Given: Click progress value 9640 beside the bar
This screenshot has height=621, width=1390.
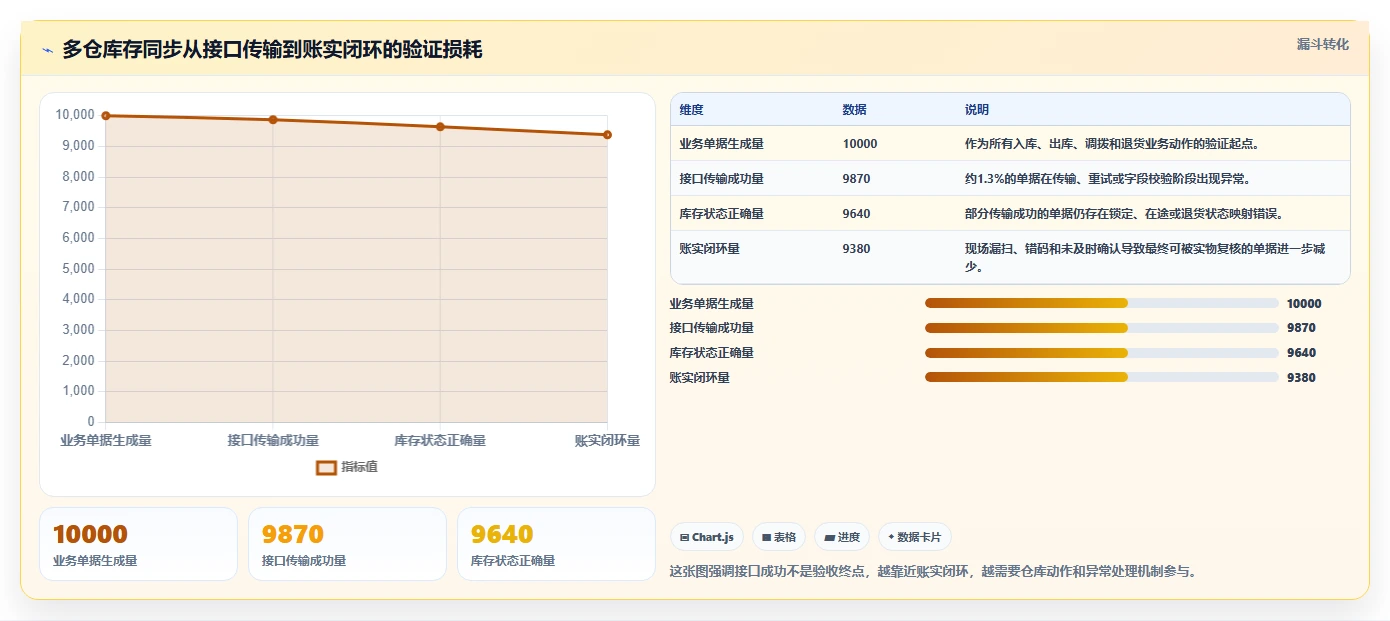Looking at the screenshot, I should coord(1301,353).
